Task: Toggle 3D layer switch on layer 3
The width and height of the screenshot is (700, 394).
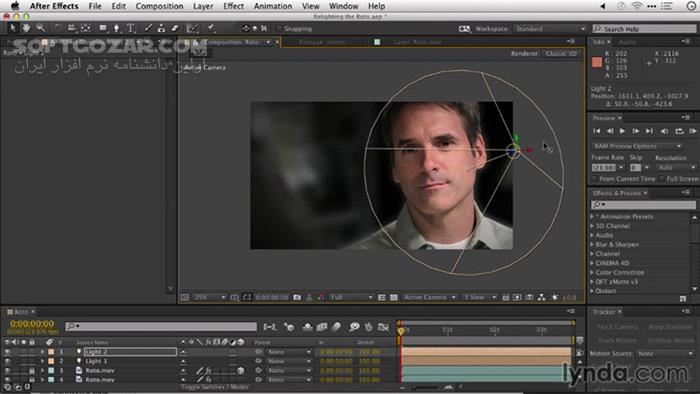Action: pos(241,370)
